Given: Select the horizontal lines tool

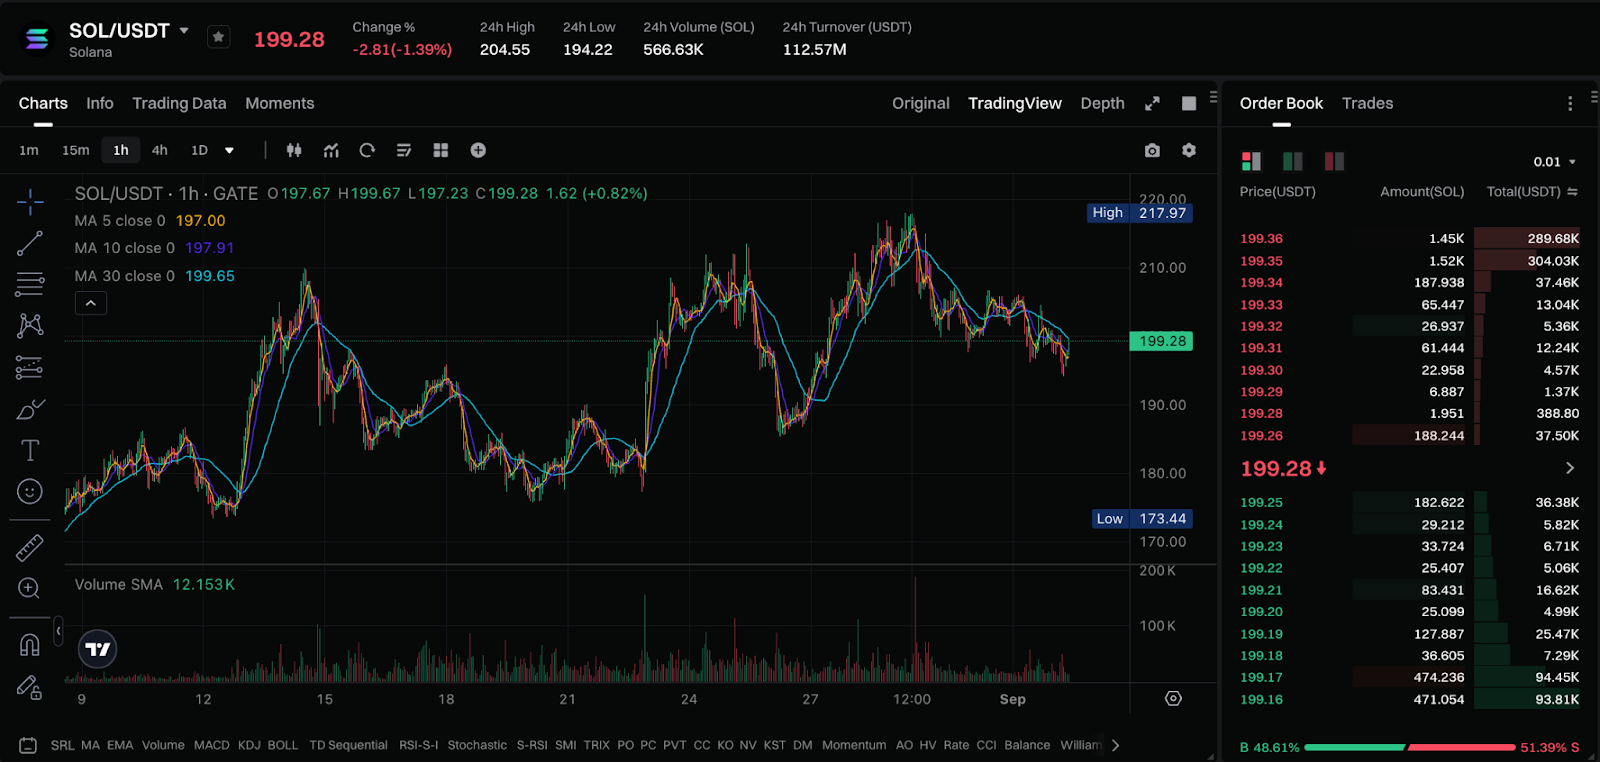Looking at the screenshot, I should [30, 284].
